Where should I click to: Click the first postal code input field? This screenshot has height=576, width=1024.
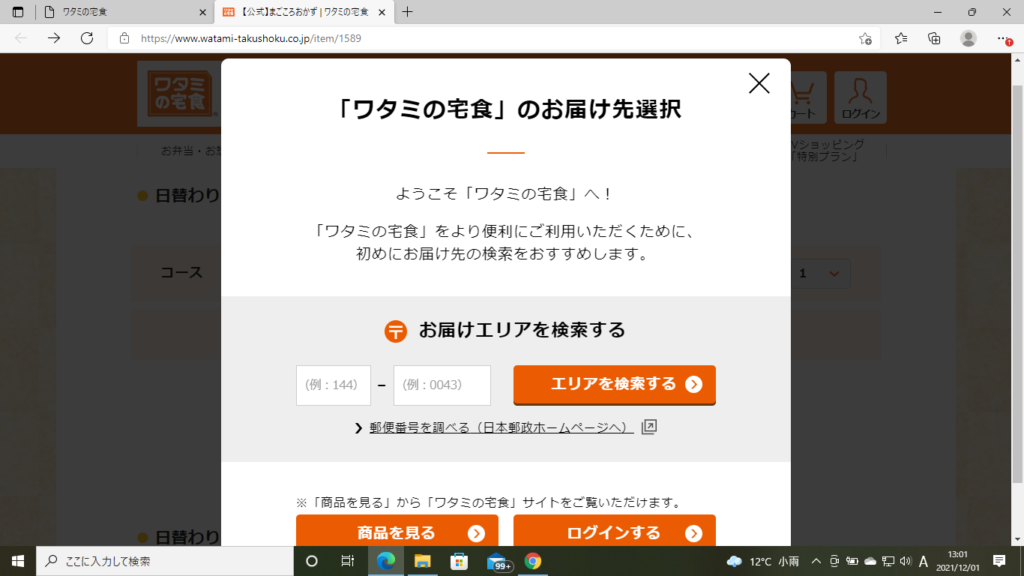333,385
